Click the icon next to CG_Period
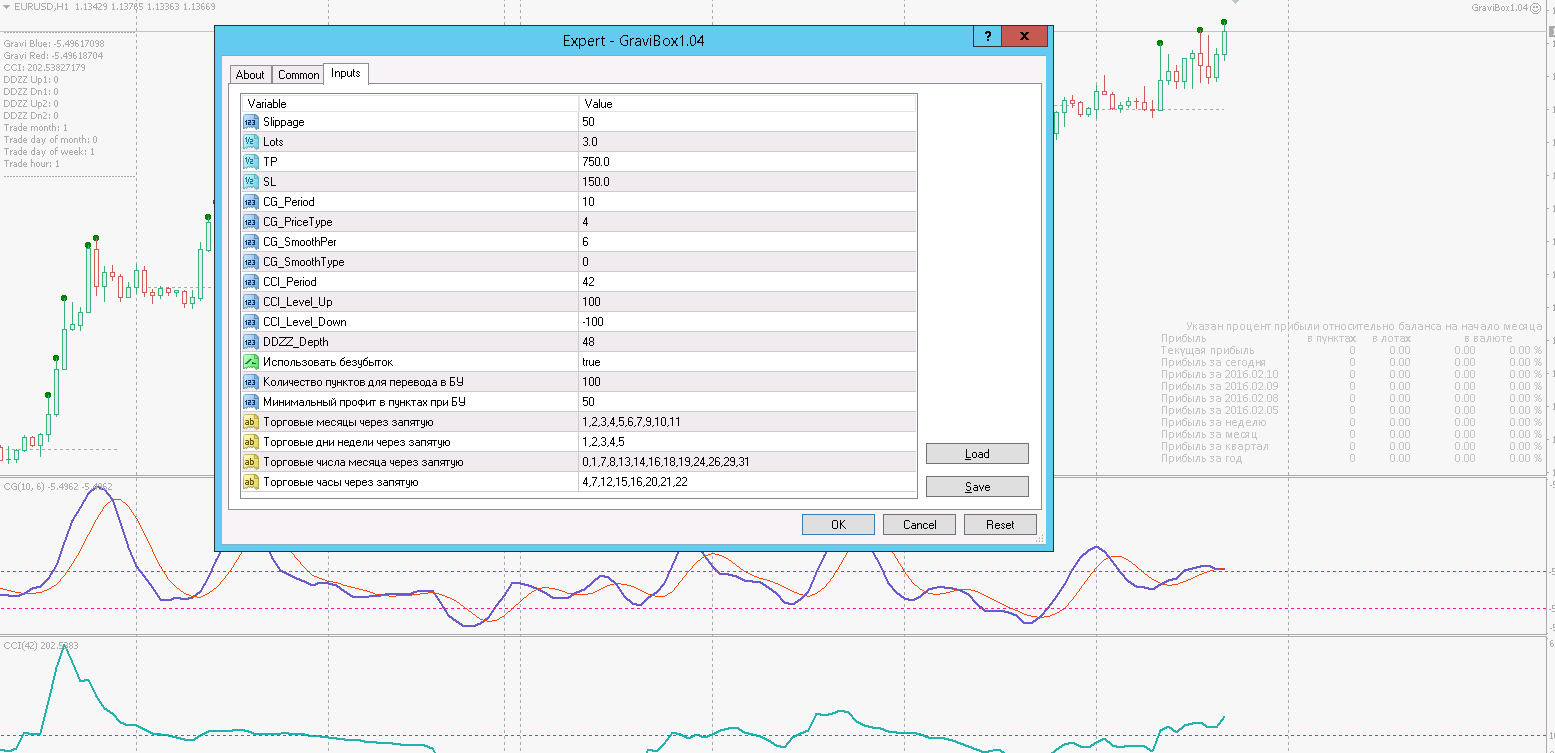 (250, 202)
